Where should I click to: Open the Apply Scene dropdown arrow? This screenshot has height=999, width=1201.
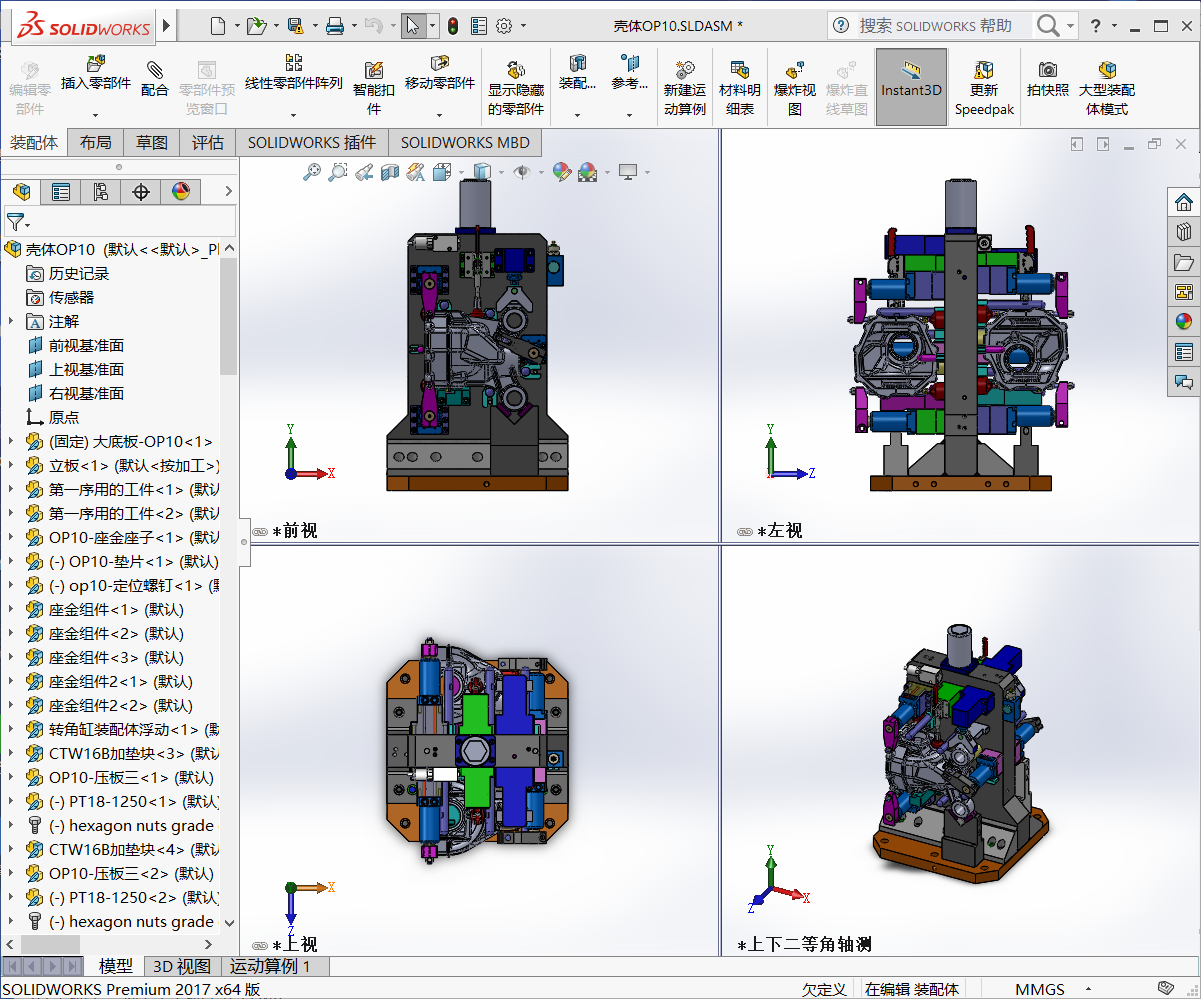606,173
